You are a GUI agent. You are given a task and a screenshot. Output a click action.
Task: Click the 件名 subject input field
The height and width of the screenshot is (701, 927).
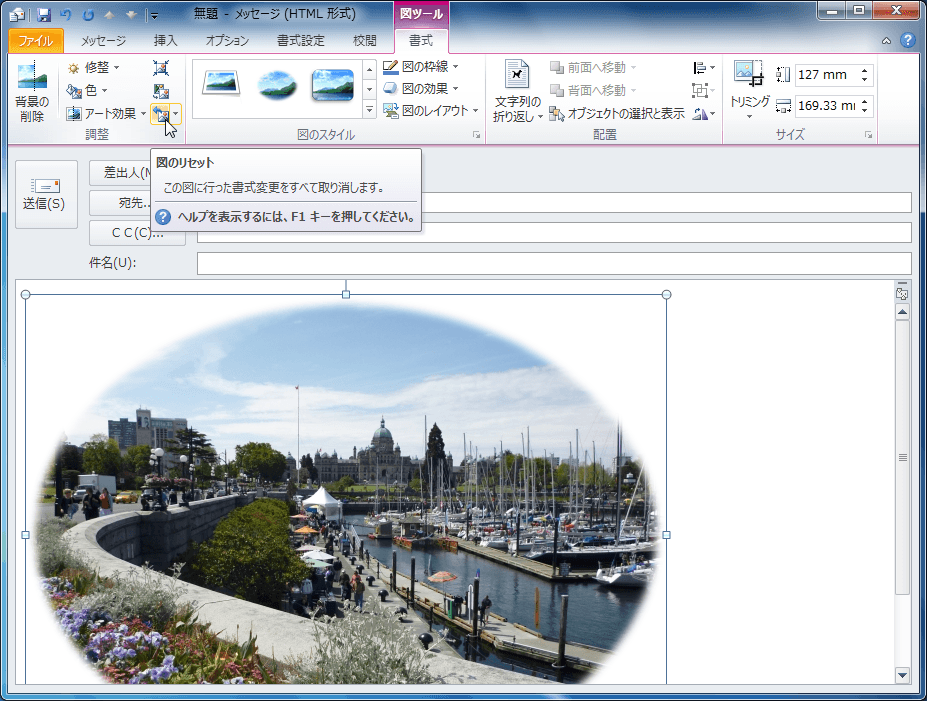[x=554, y=263]
